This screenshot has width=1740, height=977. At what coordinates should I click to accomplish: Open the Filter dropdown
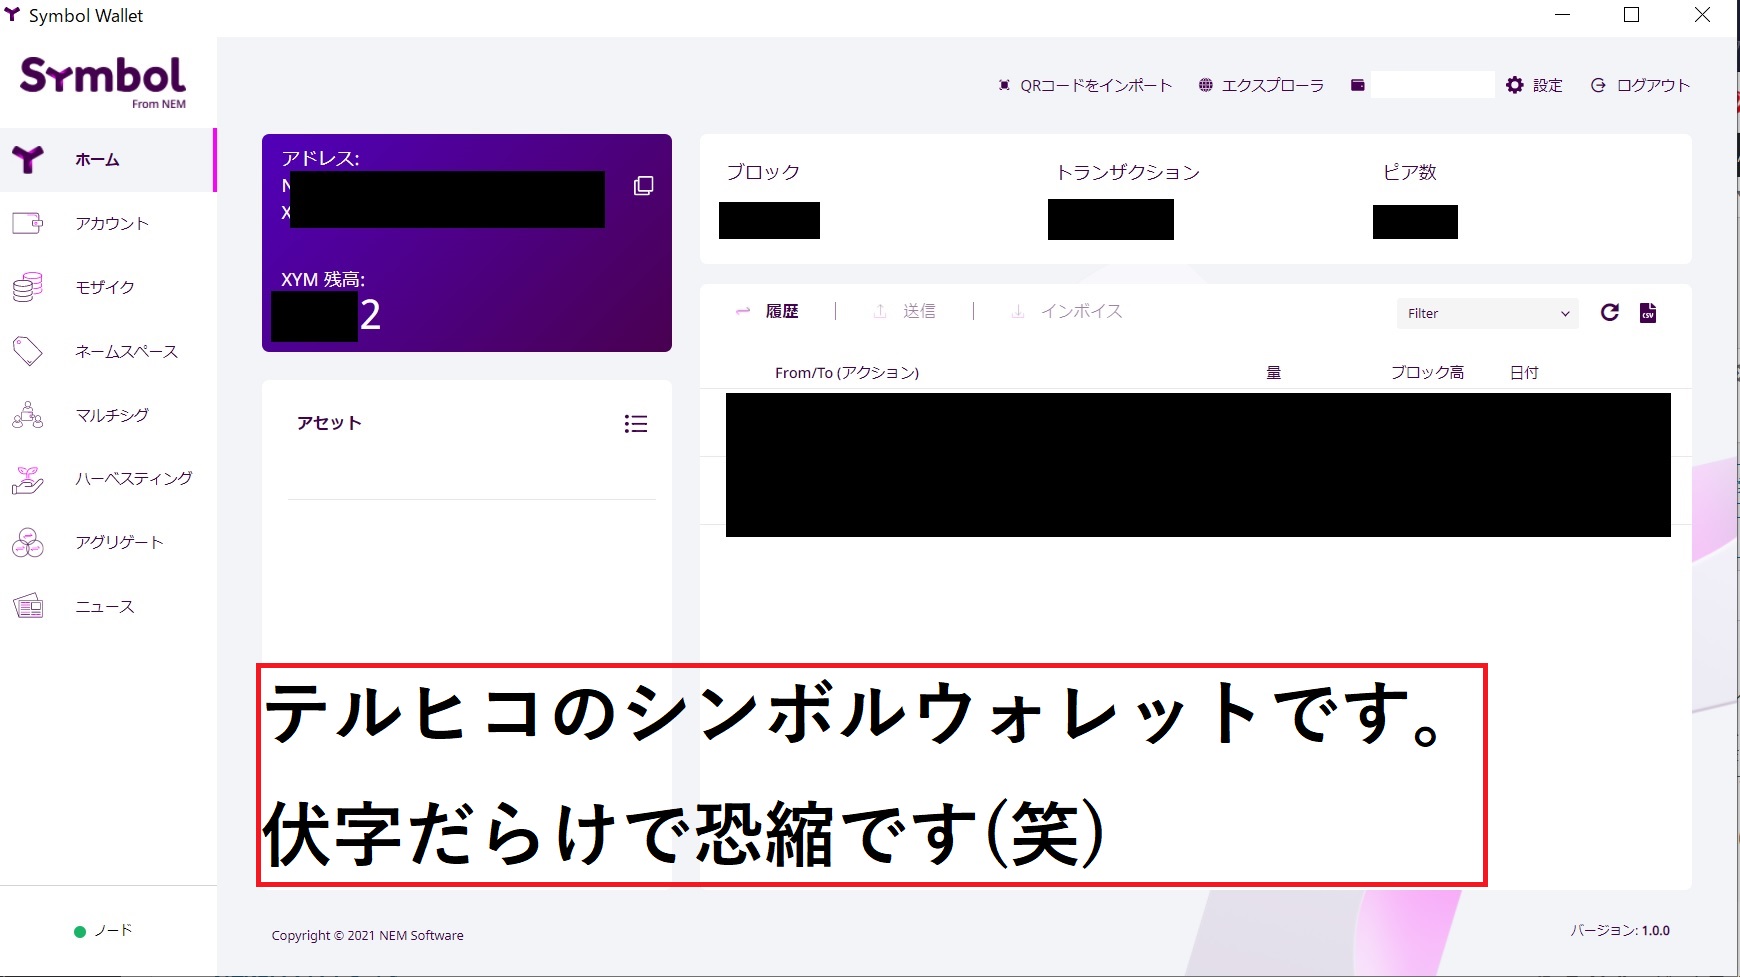coord(1487,313)
